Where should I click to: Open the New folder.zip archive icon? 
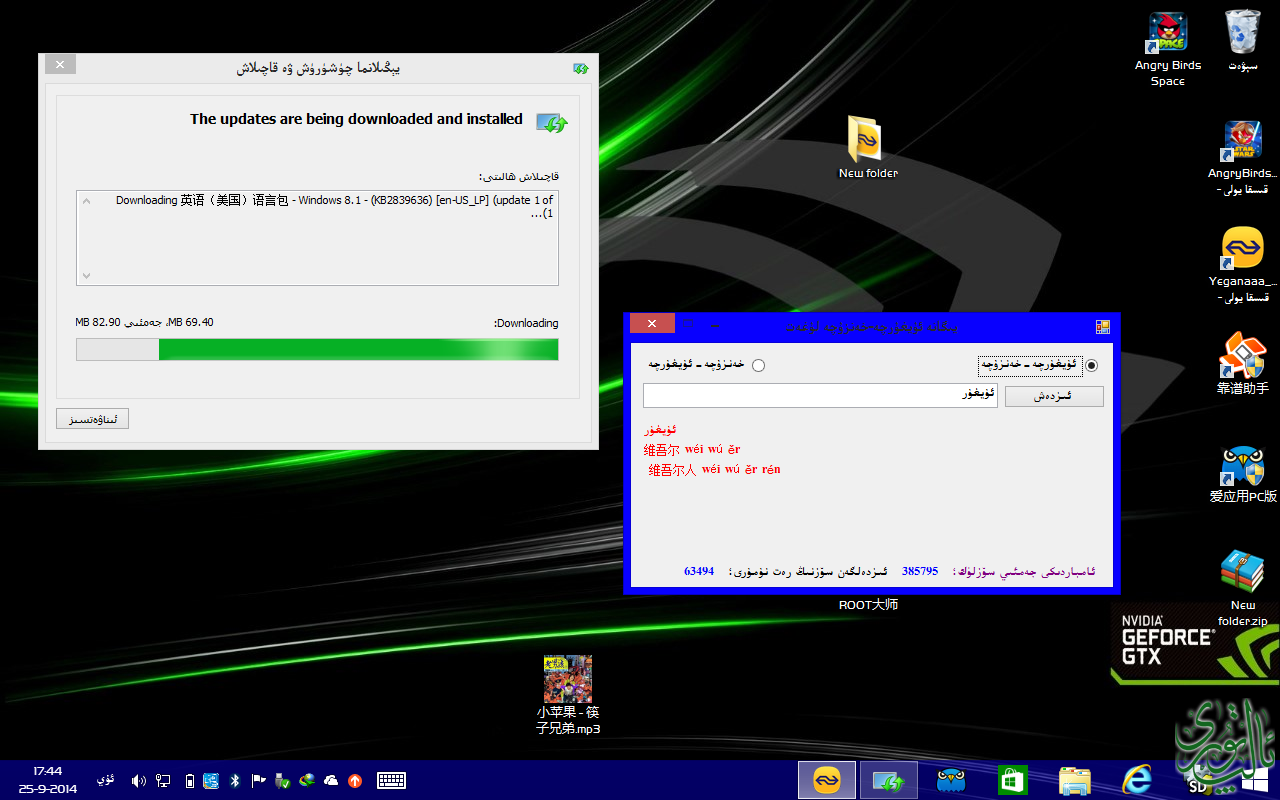click(x=1242, y=588)
